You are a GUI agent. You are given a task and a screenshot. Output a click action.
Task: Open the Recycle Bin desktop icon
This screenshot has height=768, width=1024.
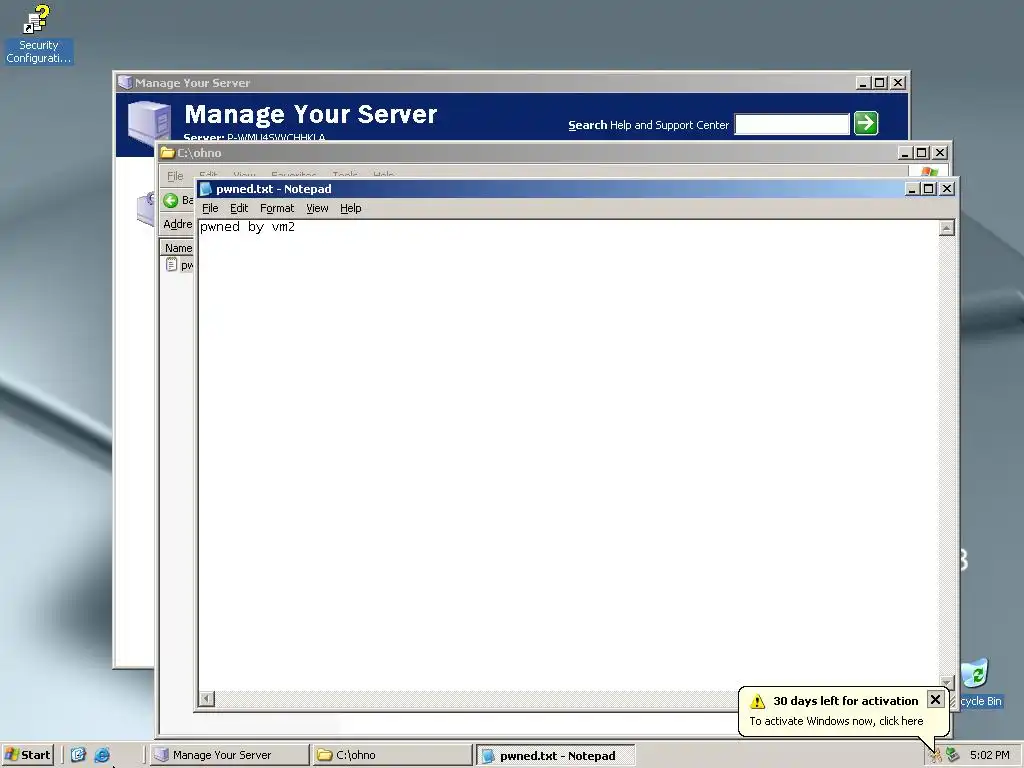(x=979, y=682)
